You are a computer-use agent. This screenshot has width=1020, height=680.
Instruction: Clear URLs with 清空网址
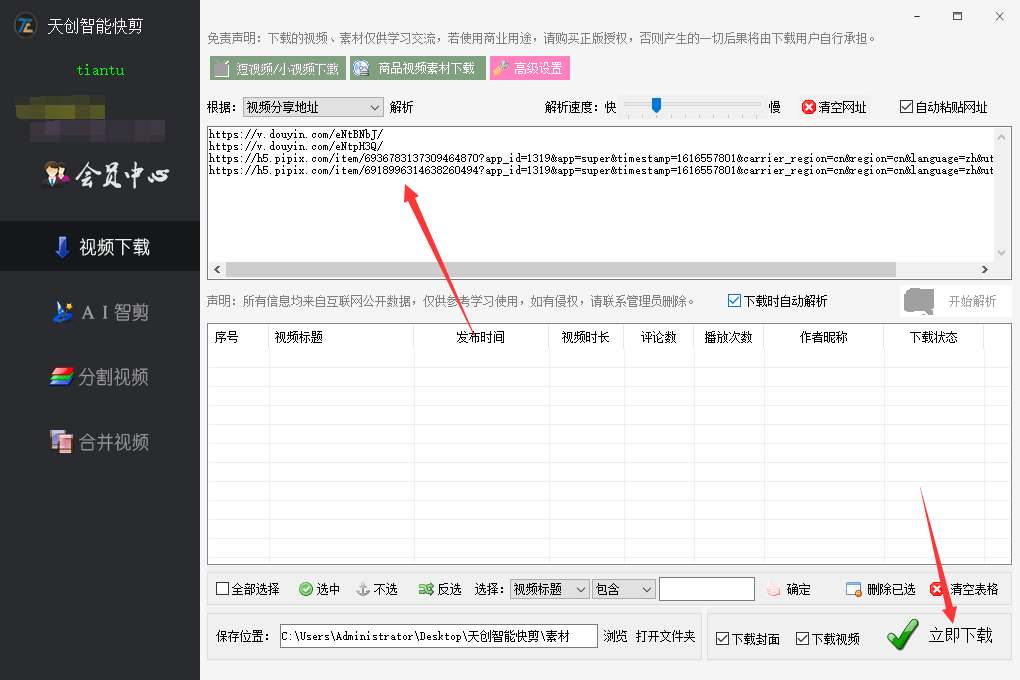834,107
